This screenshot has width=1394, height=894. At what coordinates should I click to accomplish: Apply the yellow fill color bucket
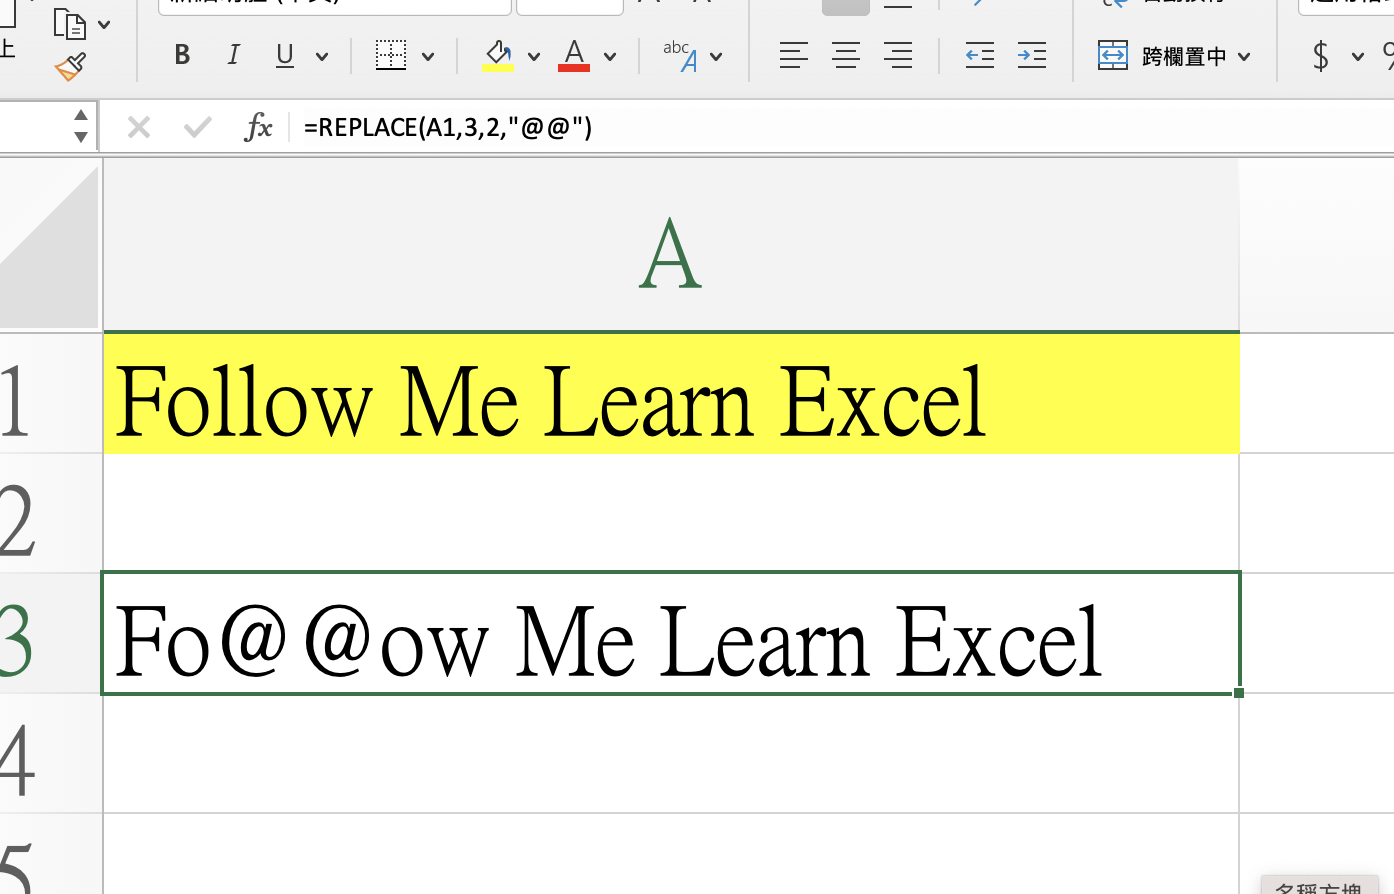[x=497, y=55]
